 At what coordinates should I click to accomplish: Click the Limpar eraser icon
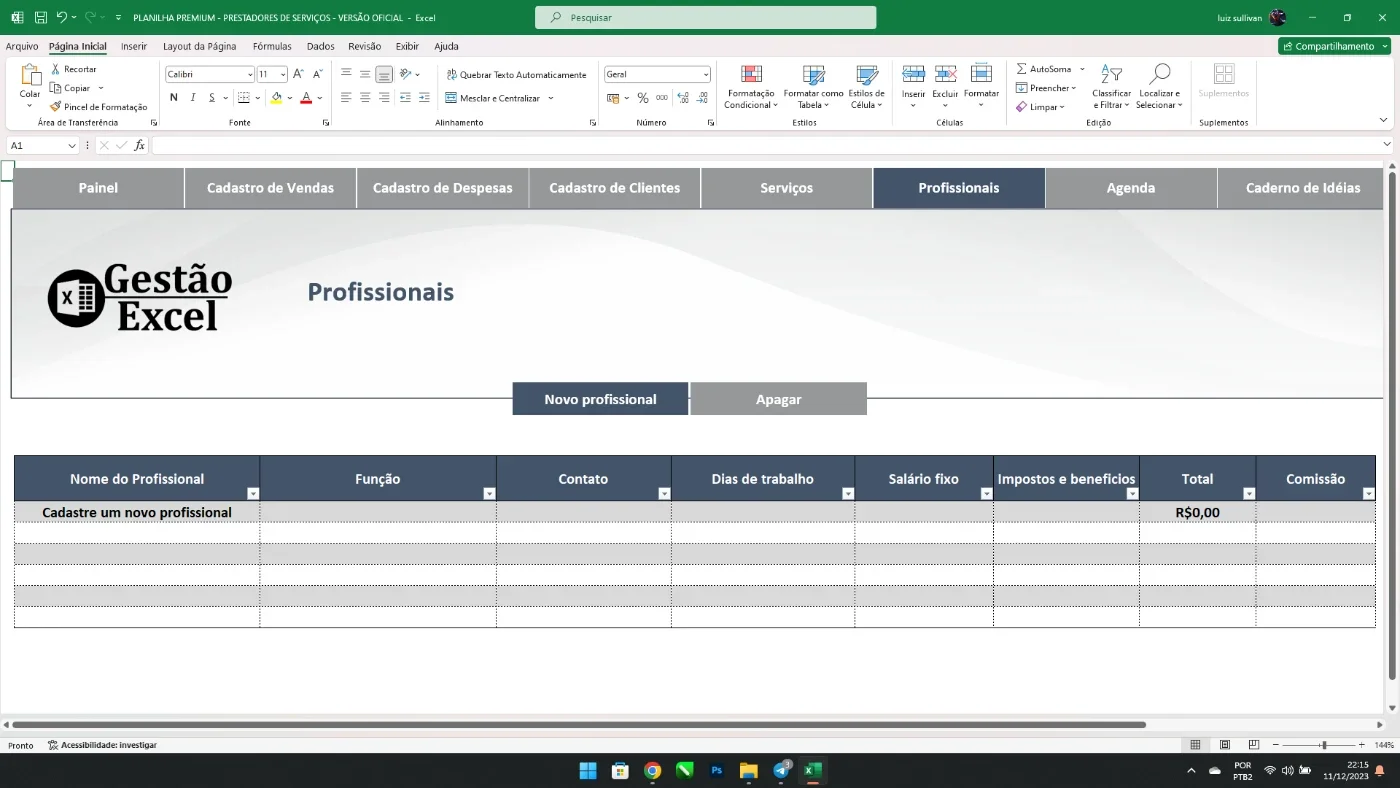[1021, 106]
